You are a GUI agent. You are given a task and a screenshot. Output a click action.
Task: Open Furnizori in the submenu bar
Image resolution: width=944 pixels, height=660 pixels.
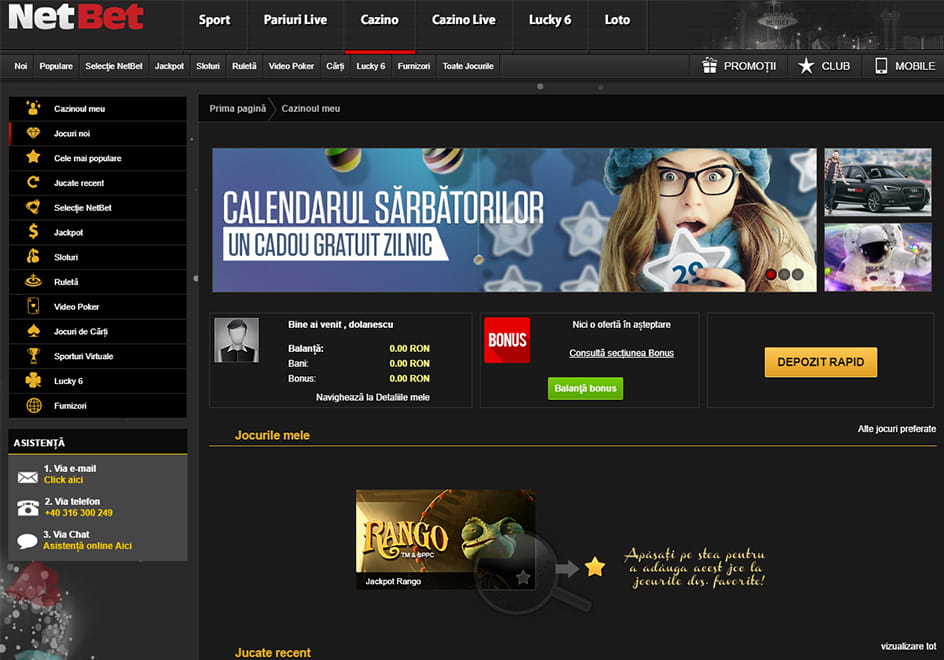pyautogui.click(x=414, y=66)
